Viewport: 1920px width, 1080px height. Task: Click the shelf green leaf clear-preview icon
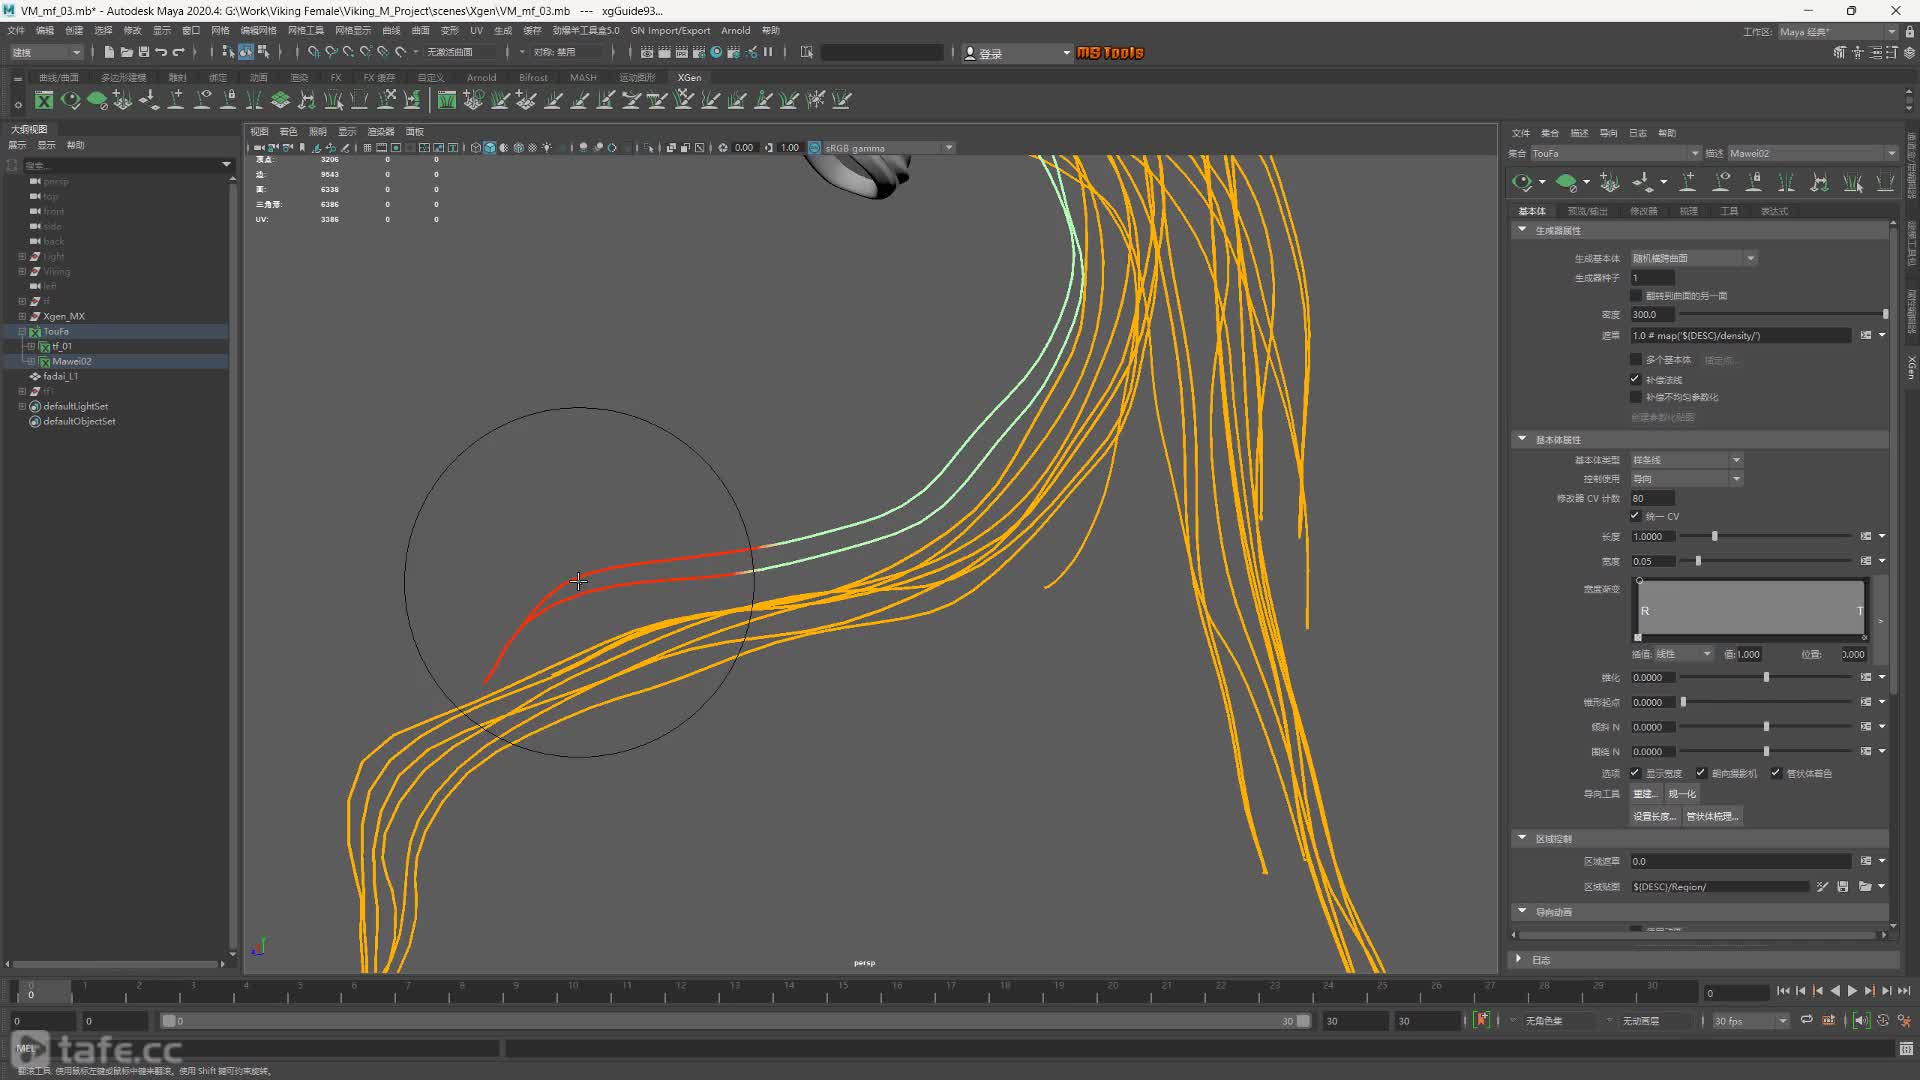(x=97, y=100)
